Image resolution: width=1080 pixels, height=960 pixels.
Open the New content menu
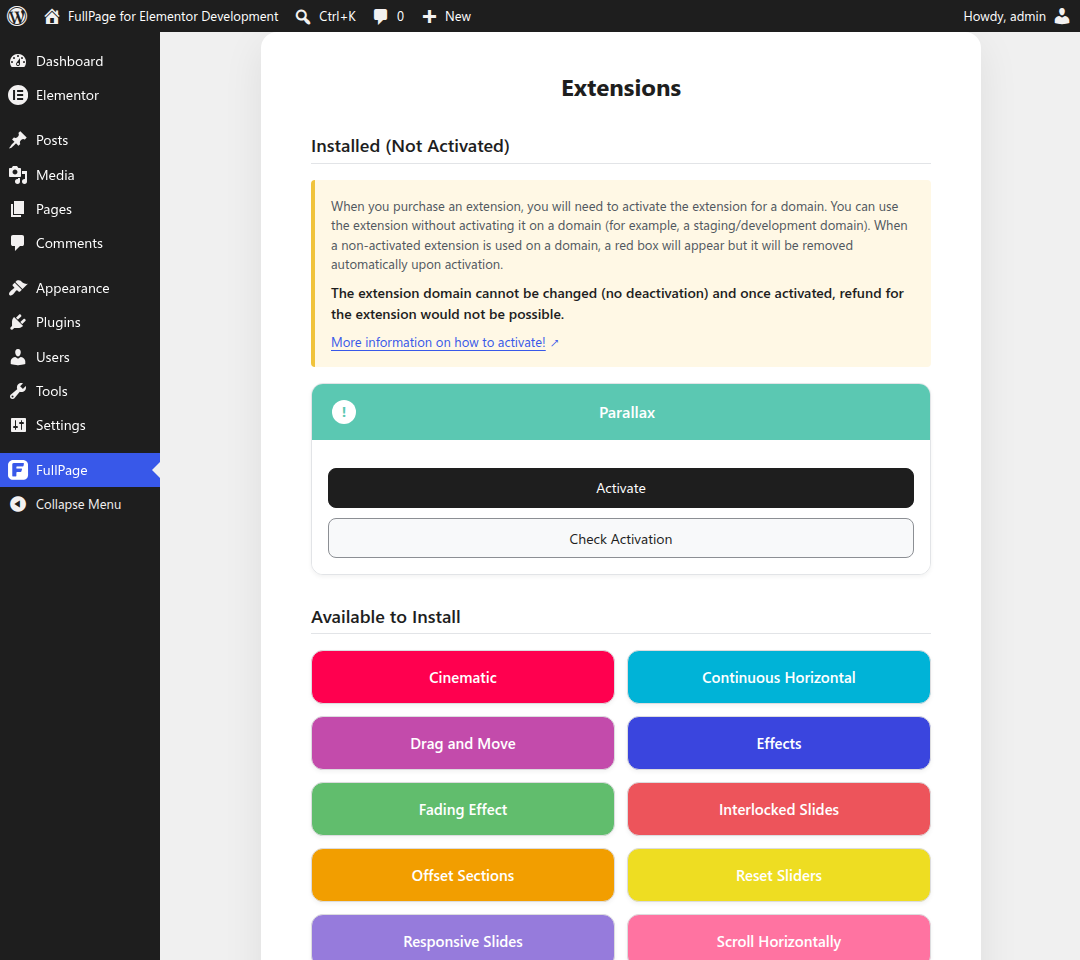point(446,17)
